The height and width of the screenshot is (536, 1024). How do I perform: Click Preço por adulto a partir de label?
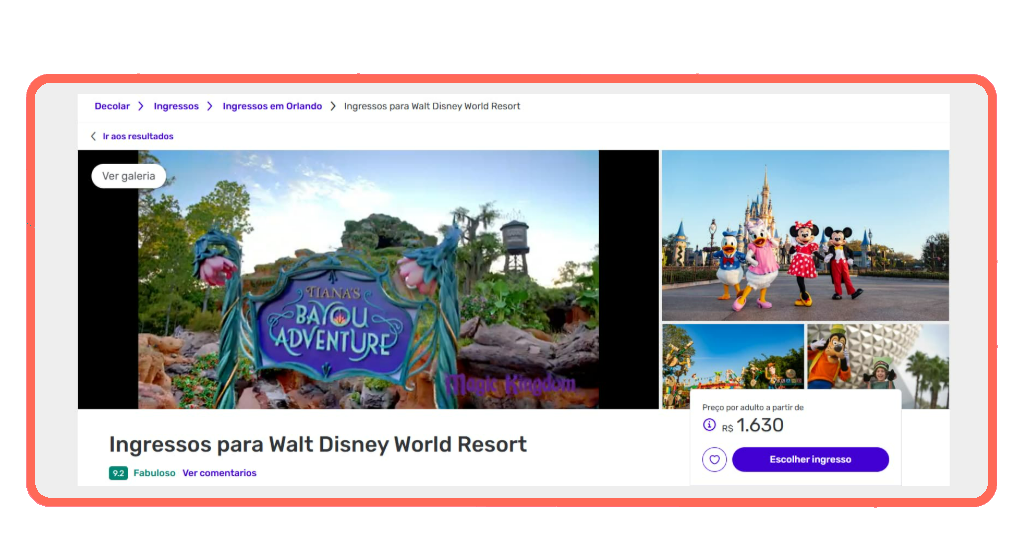pyautogui.click(x=753, y=407)
